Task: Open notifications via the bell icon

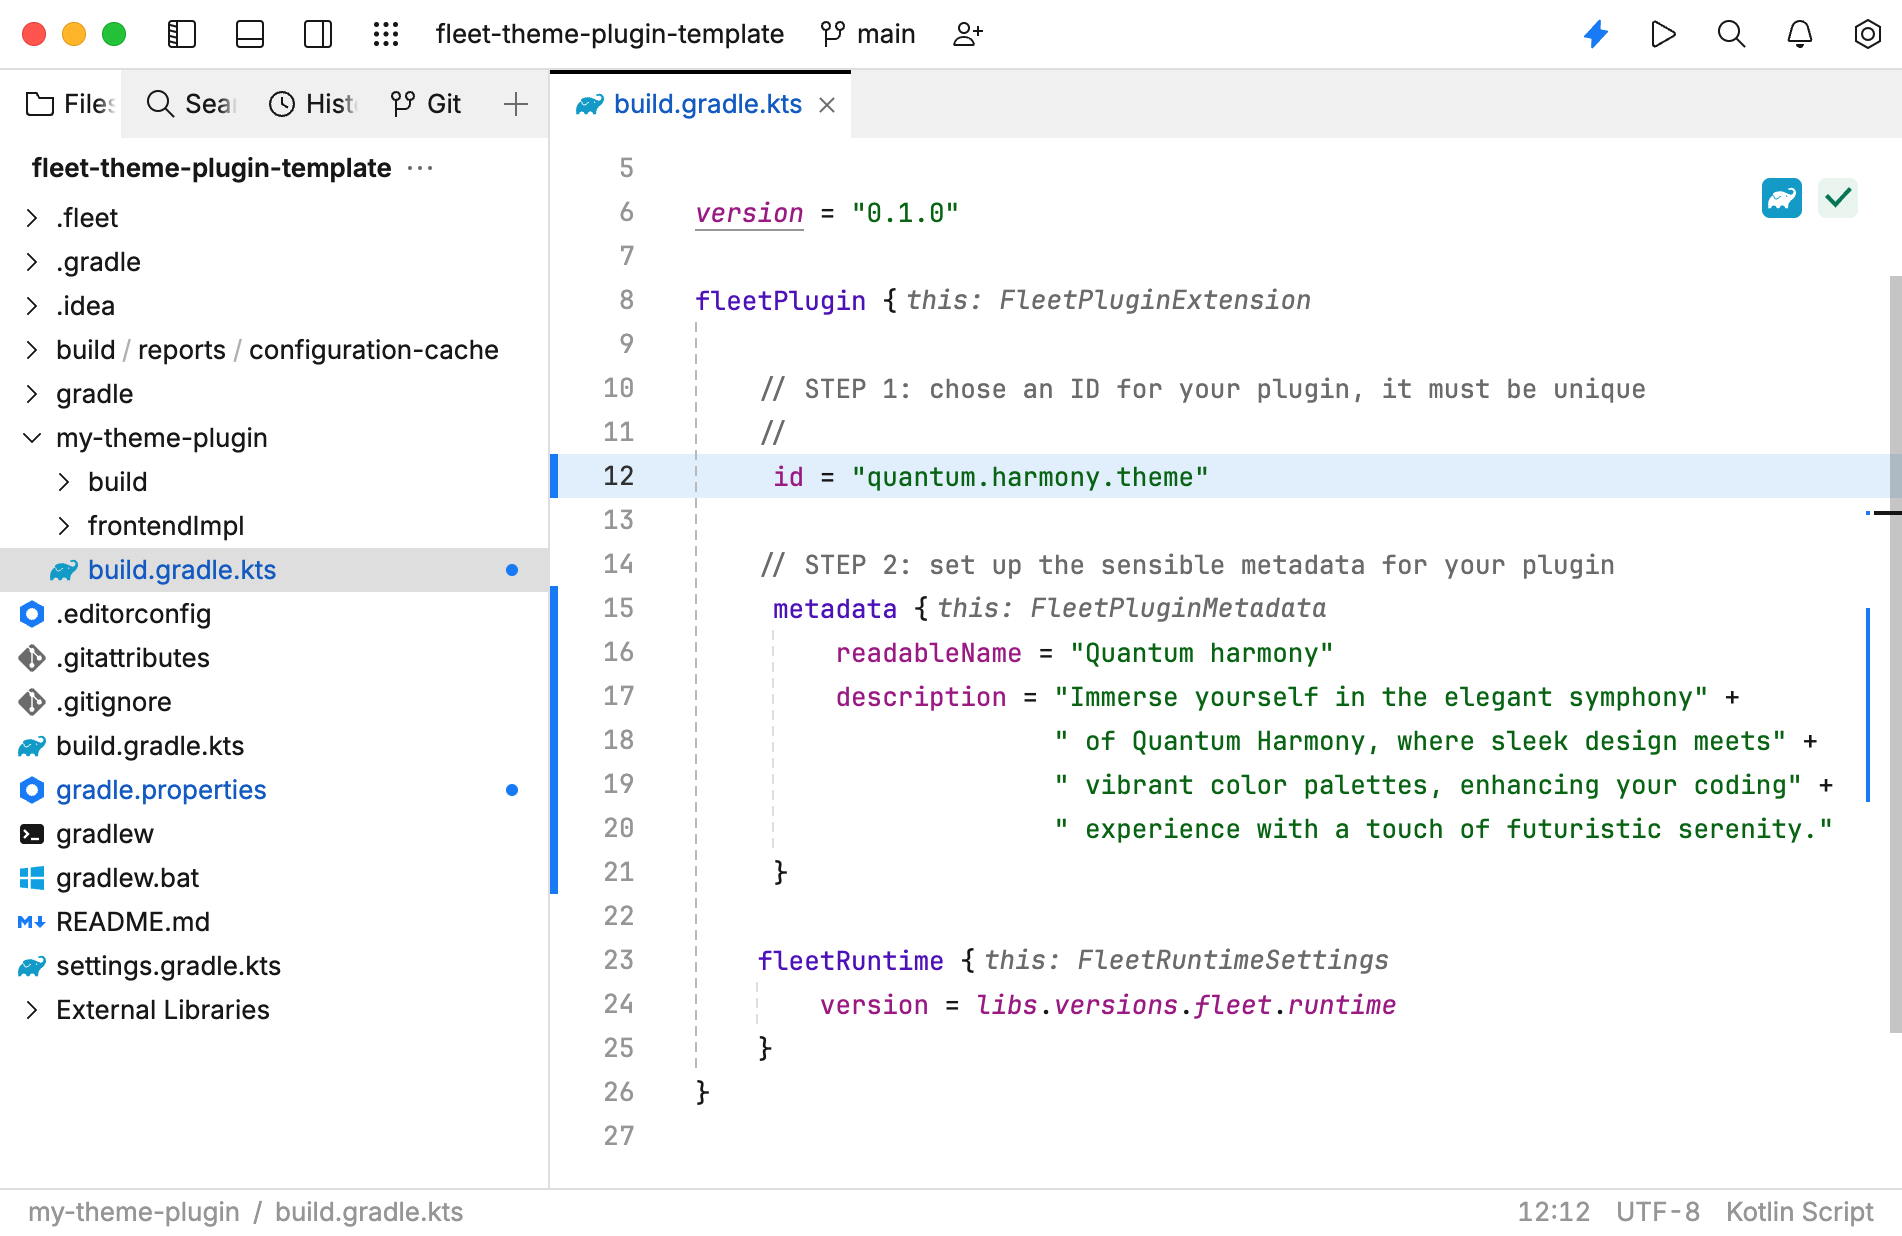Action: 1799,33
